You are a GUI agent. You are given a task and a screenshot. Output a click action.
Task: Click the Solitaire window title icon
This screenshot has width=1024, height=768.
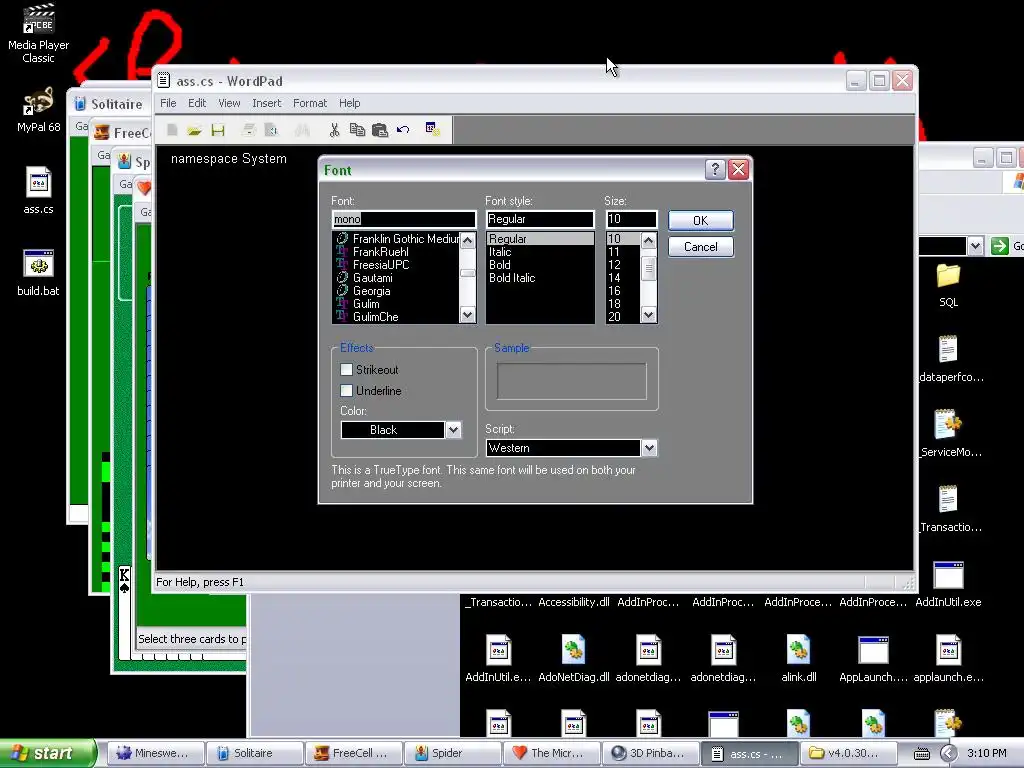pyautogui.click(x=80, y=104)
